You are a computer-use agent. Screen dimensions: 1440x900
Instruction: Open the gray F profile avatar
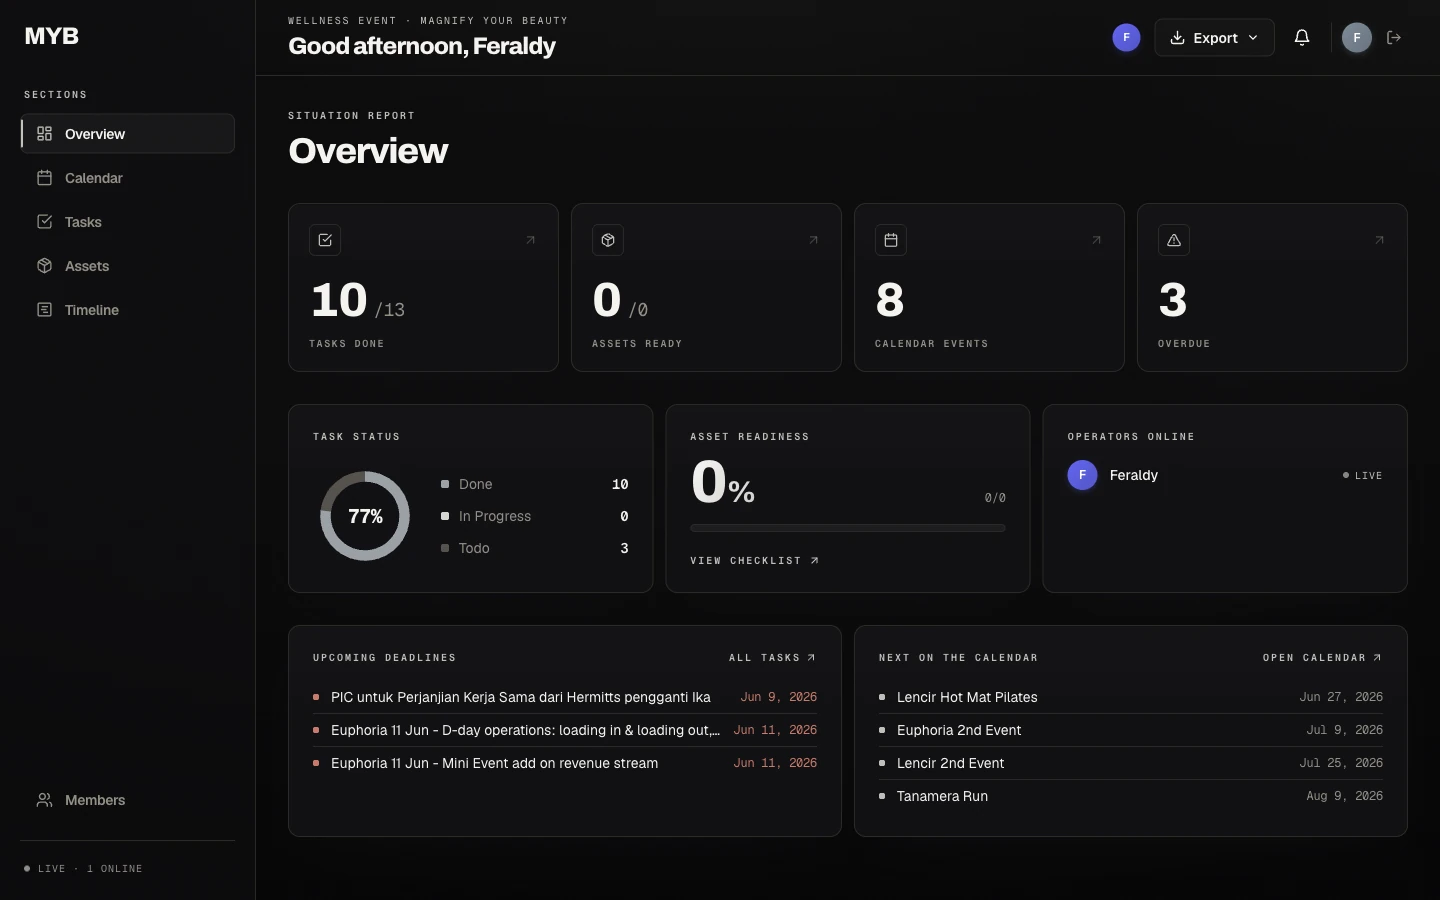[1357, 38]
